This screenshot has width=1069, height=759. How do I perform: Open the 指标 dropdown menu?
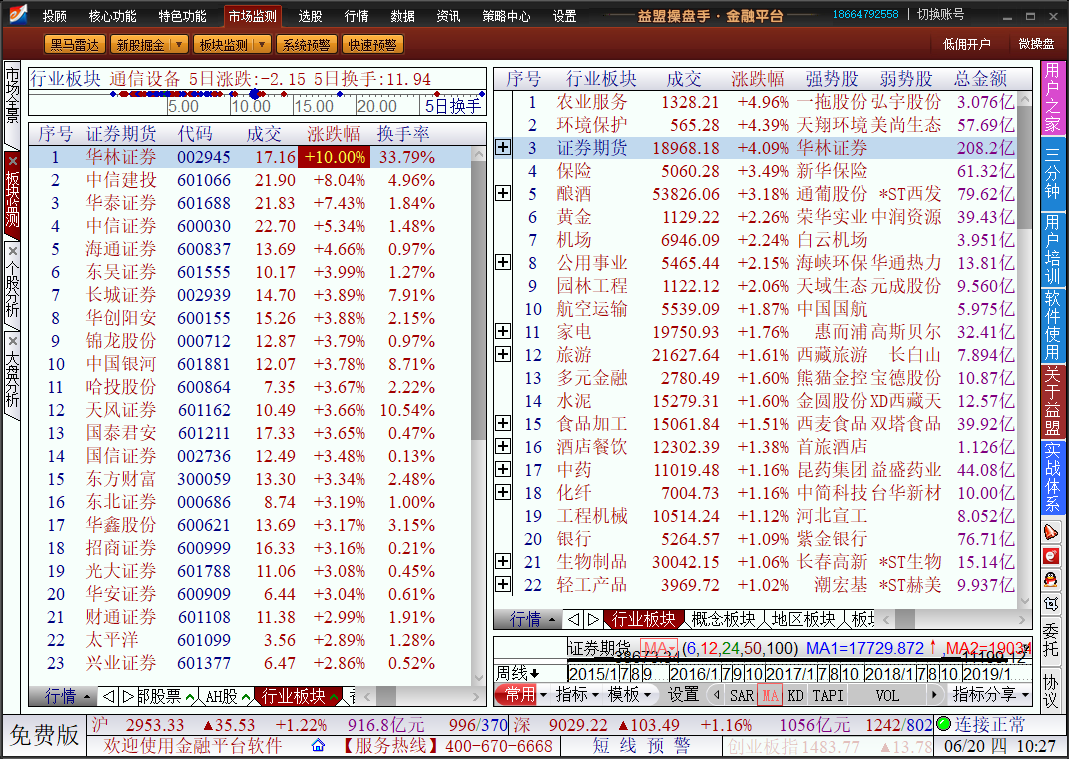(577, 695)
